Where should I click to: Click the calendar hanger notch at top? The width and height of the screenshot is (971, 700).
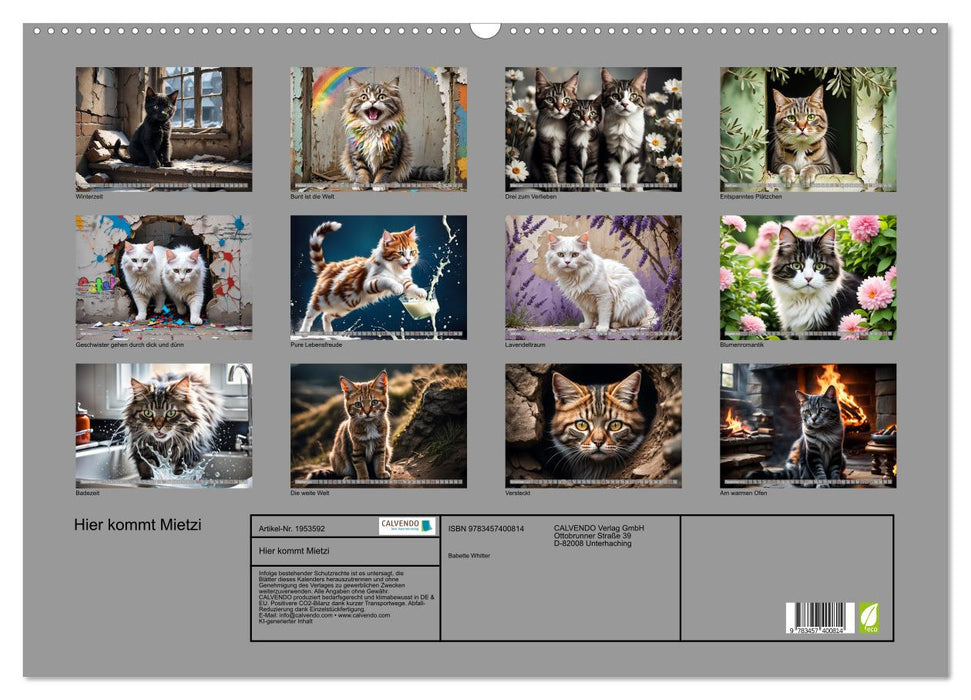(485, 30)
